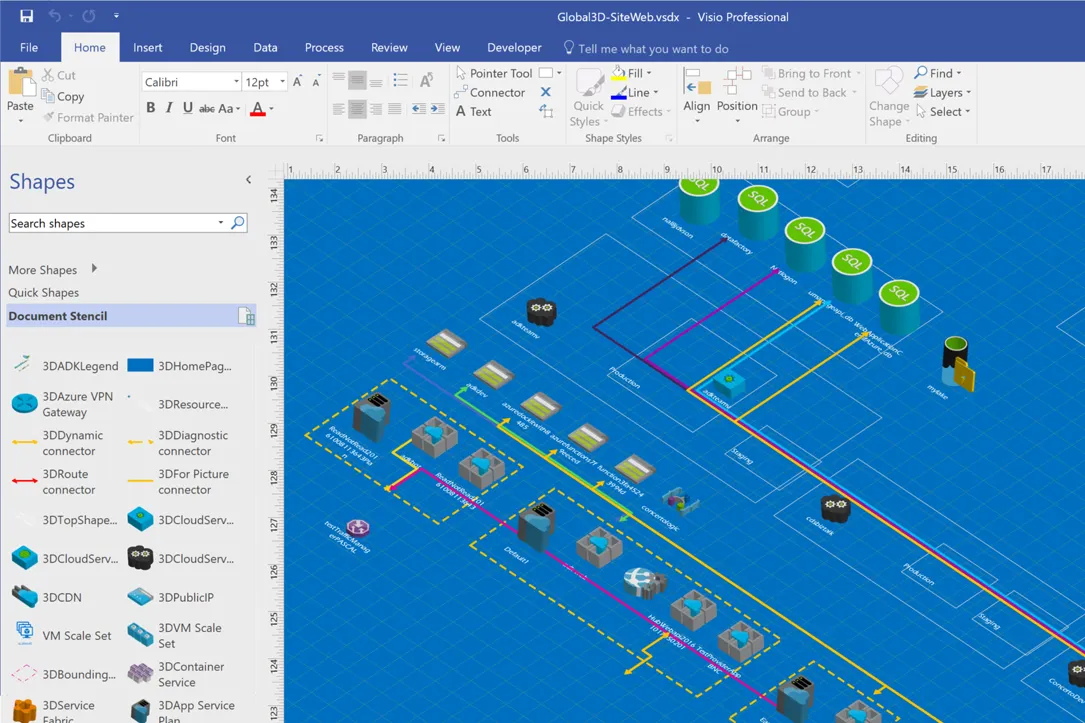
Task: Activate the Format Painter
Action: coord(88,118)
